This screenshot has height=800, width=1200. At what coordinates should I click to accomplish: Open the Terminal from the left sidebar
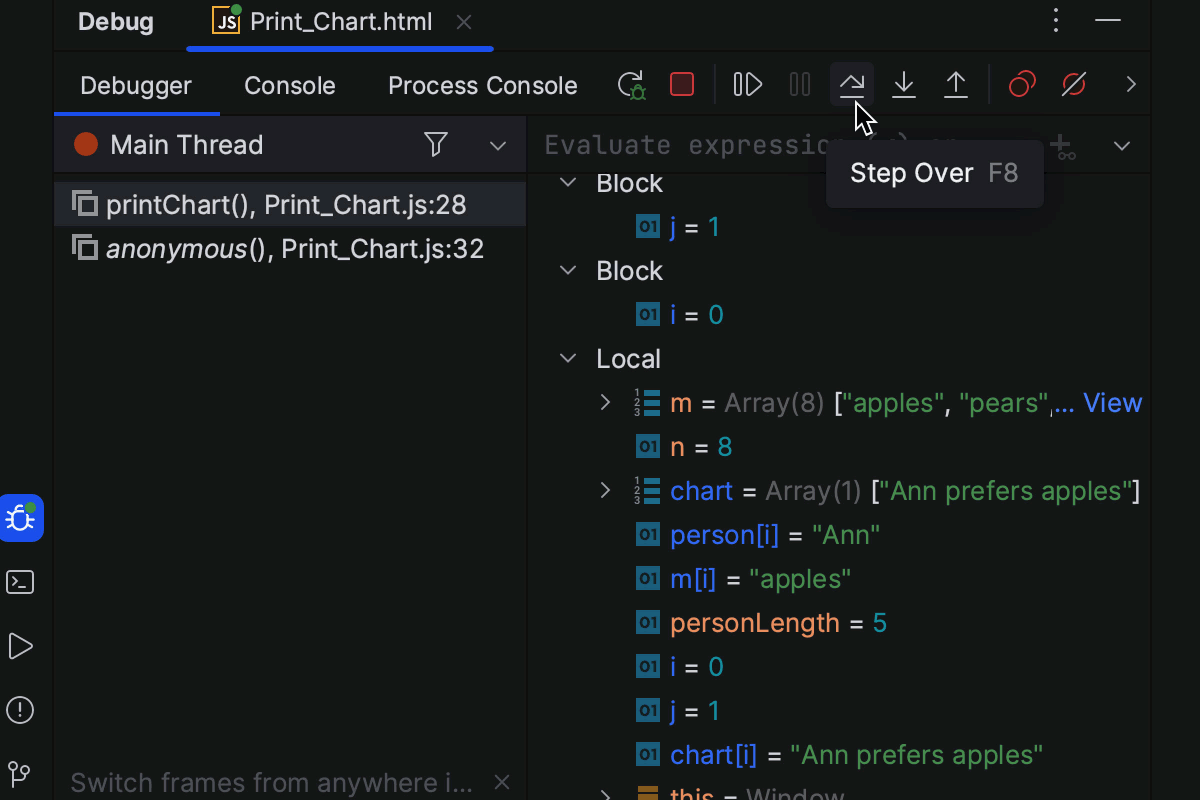click(x=20, y=582)
